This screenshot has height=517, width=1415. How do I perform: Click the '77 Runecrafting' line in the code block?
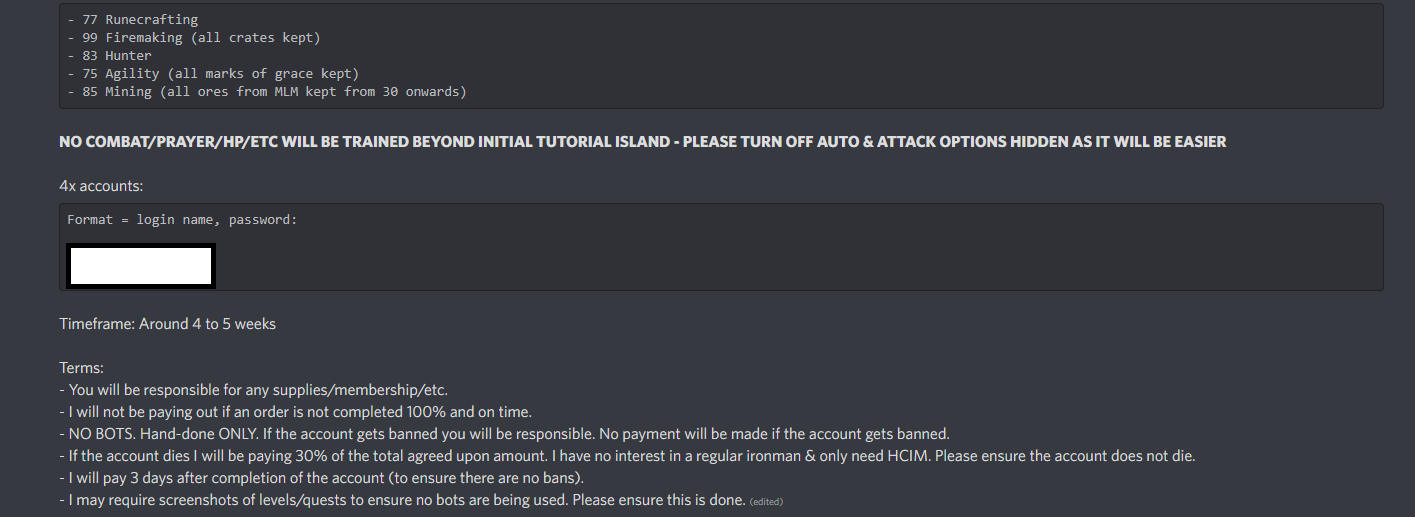tap(132, 19)
